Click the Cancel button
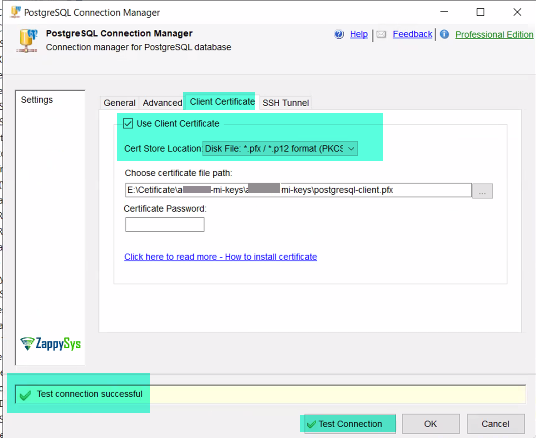This screenshot has width=536, height=438. click(496, 424)
